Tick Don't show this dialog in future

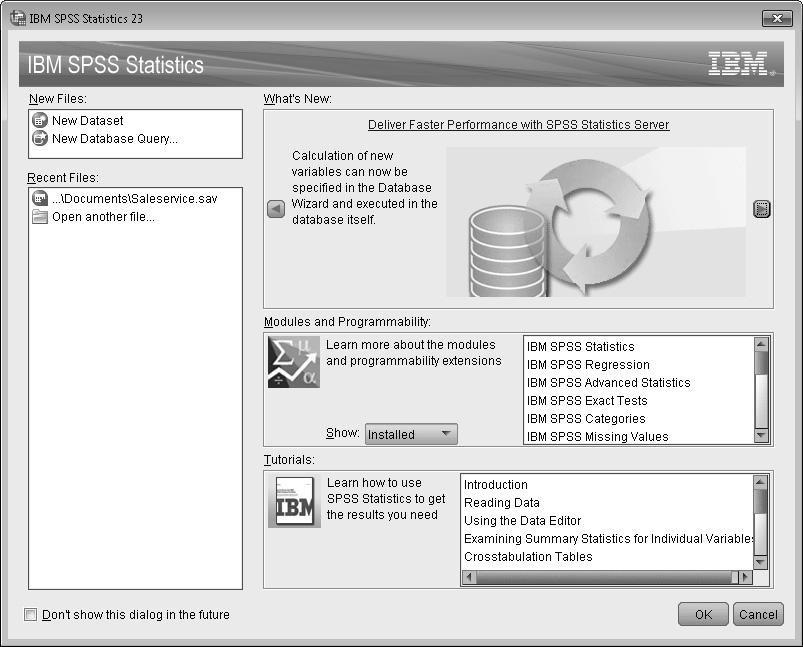(x=31, y=614)
